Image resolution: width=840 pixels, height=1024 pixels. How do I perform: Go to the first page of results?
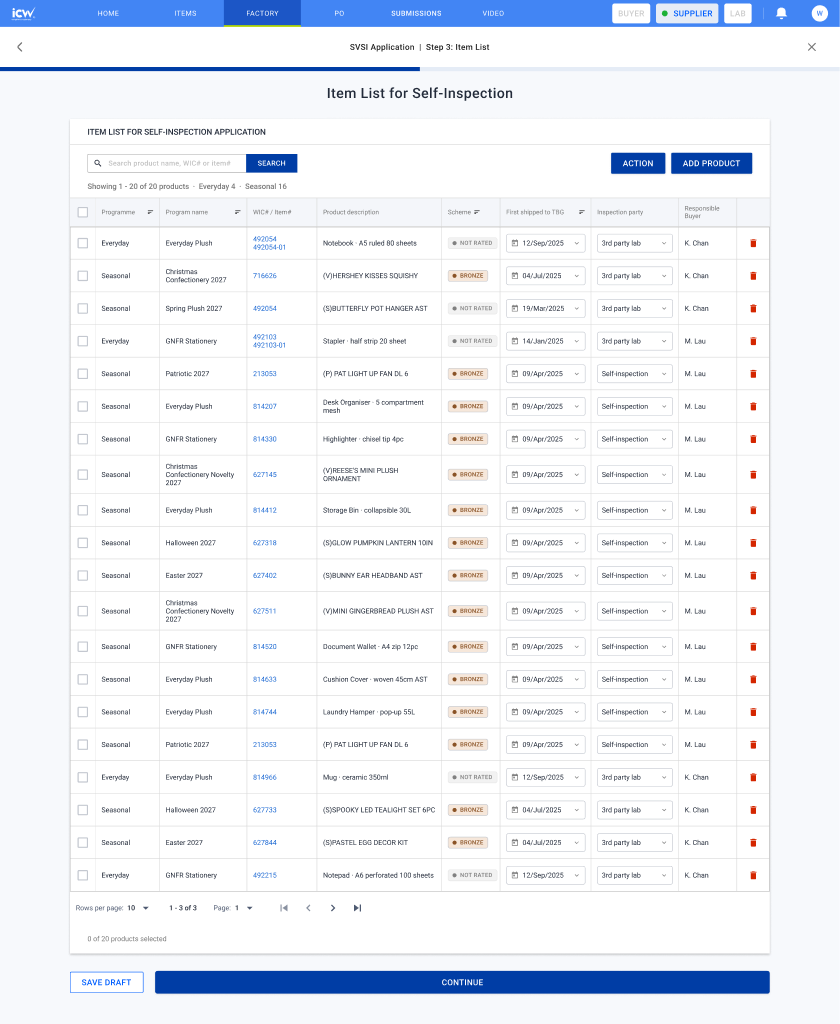[283, 908]
